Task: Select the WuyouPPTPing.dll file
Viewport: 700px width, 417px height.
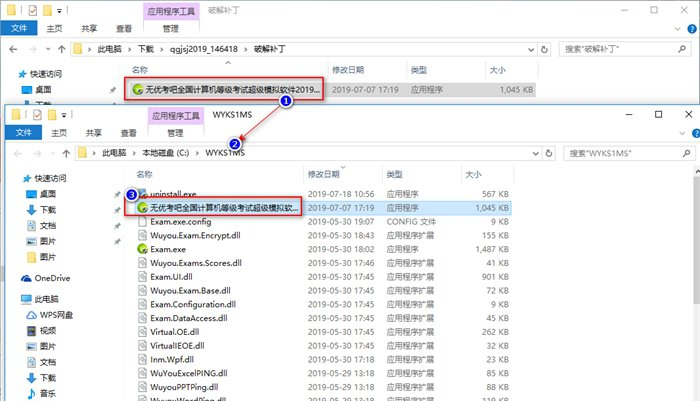Action: tap(184, 387)
